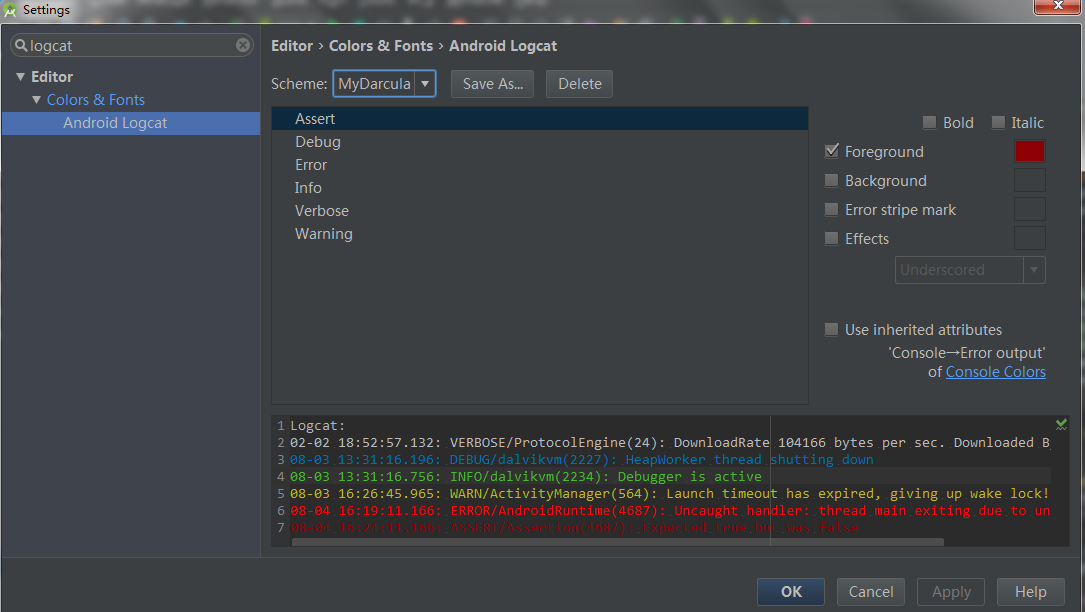Select Android Logcat in settings tree
Screen dimensions: 1085x612
(x=131, y=123)
